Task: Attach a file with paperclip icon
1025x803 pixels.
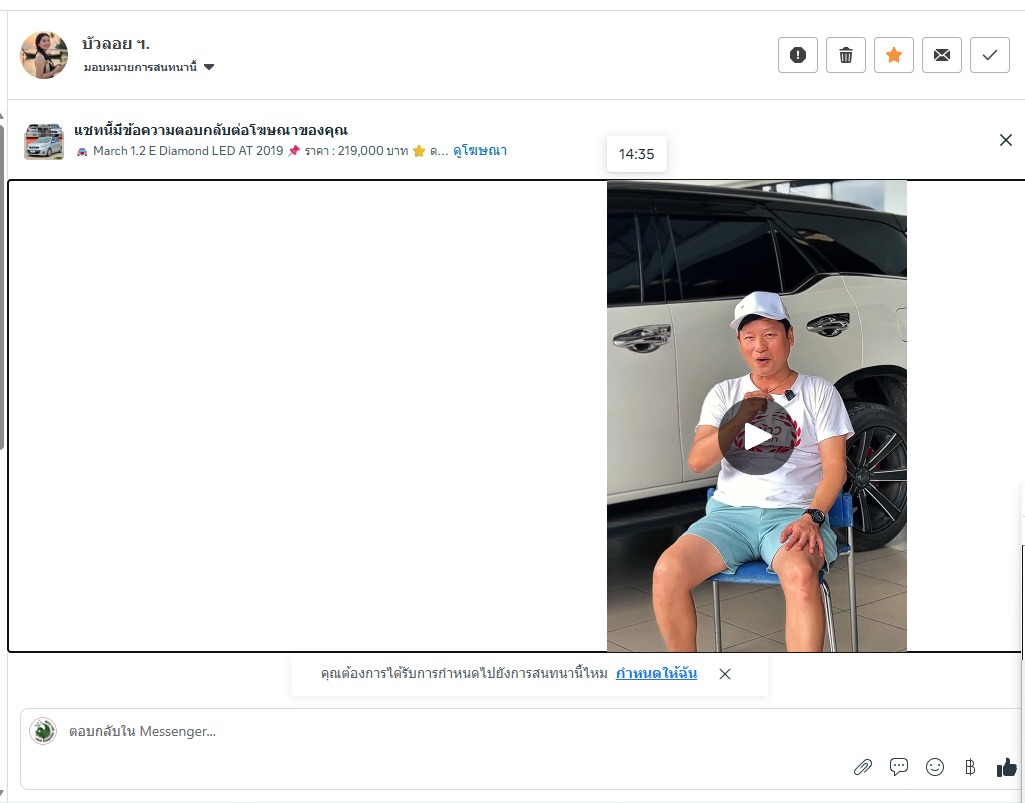Action: point(863,767)
